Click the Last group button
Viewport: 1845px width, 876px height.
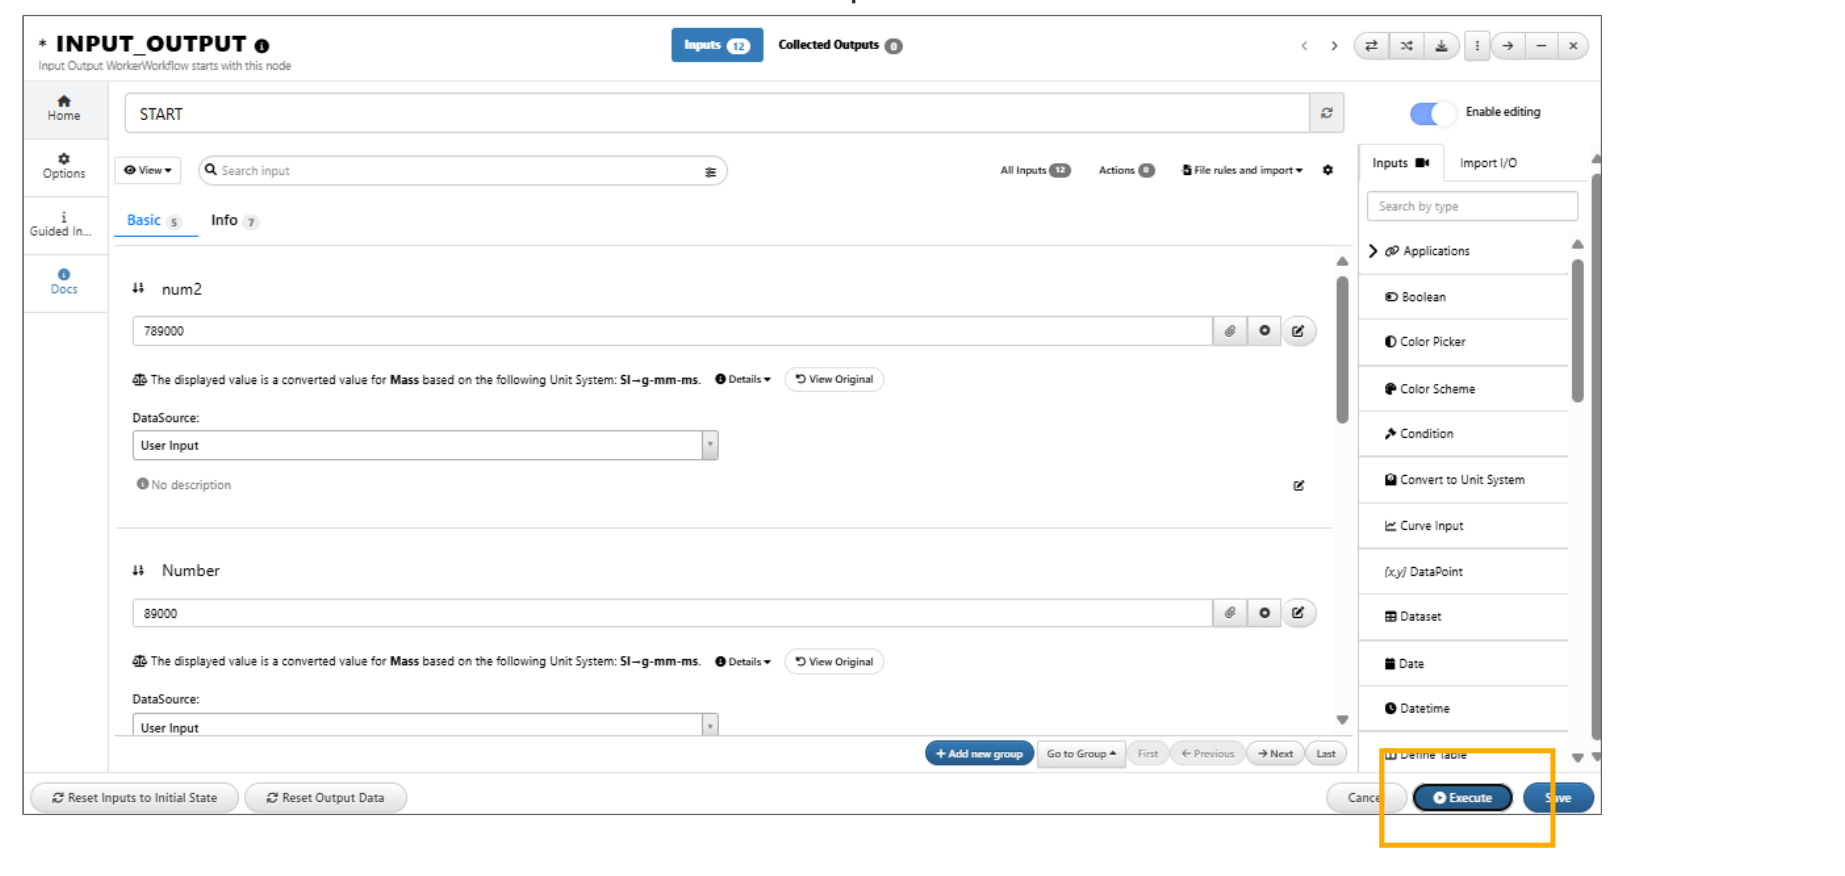pos(1326,754)
